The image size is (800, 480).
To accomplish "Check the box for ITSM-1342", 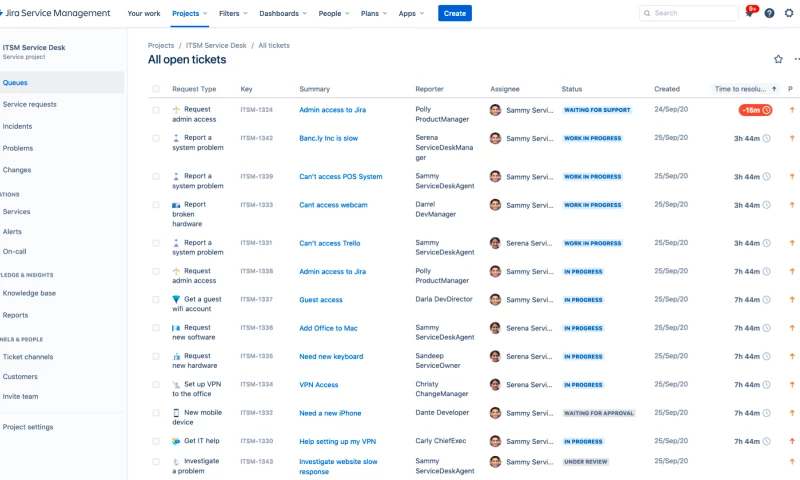I will (156, 138).
